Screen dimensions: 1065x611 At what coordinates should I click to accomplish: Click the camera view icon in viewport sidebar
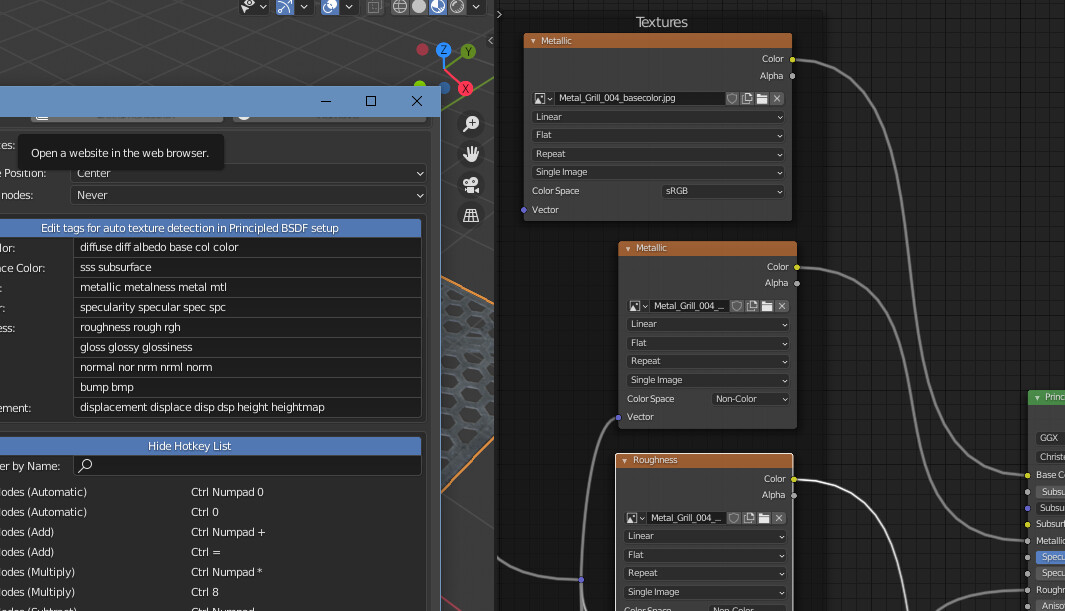click(x=470, y=184)
